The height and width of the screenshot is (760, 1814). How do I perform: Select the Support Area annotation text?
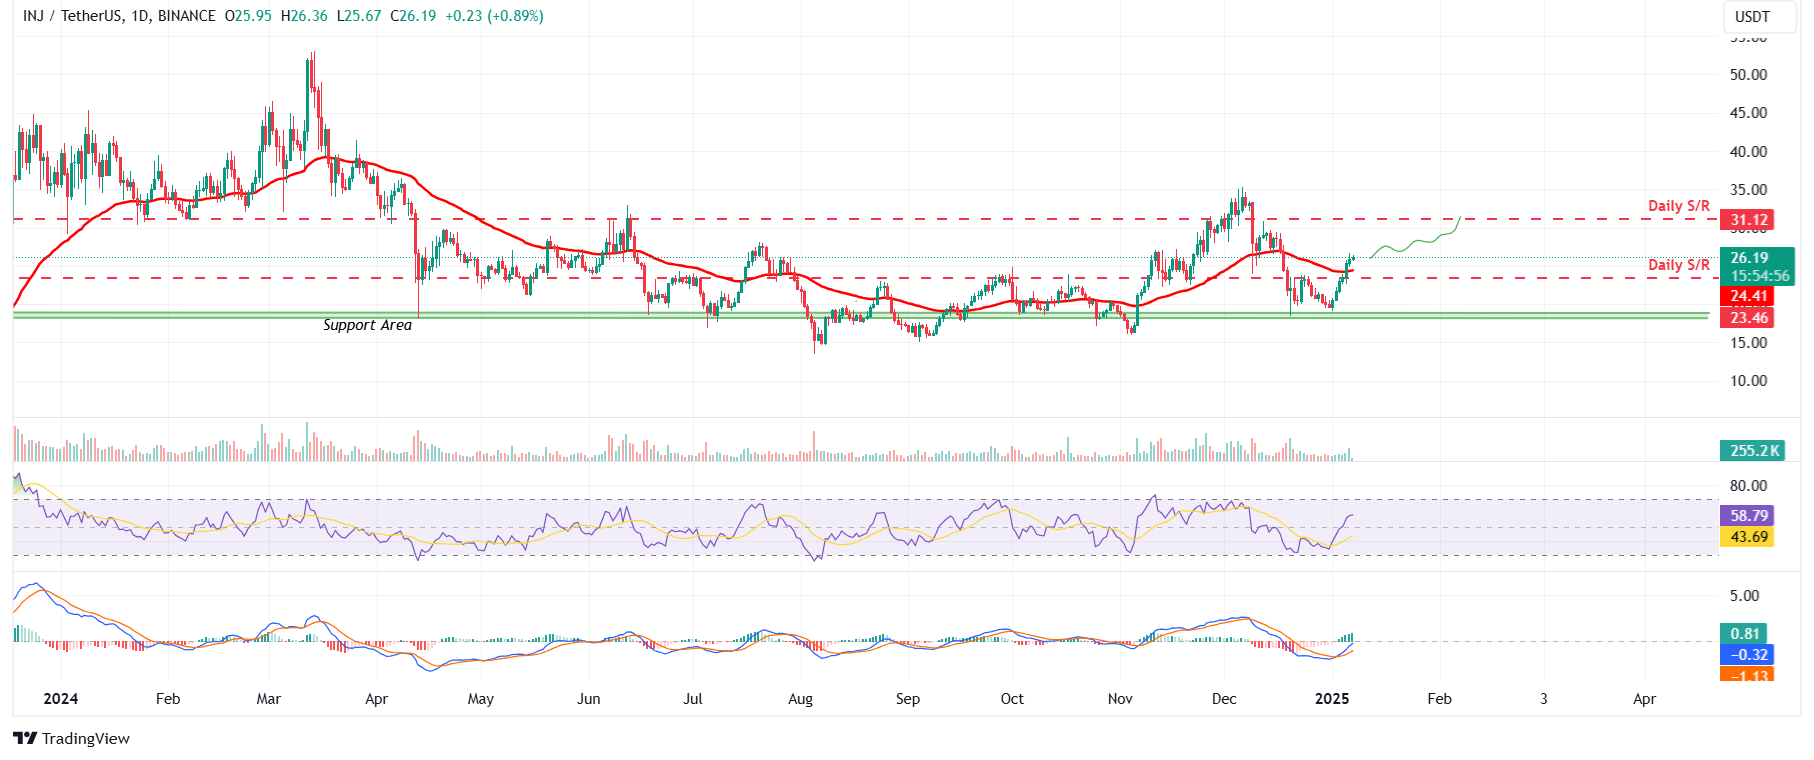point(367,325)
